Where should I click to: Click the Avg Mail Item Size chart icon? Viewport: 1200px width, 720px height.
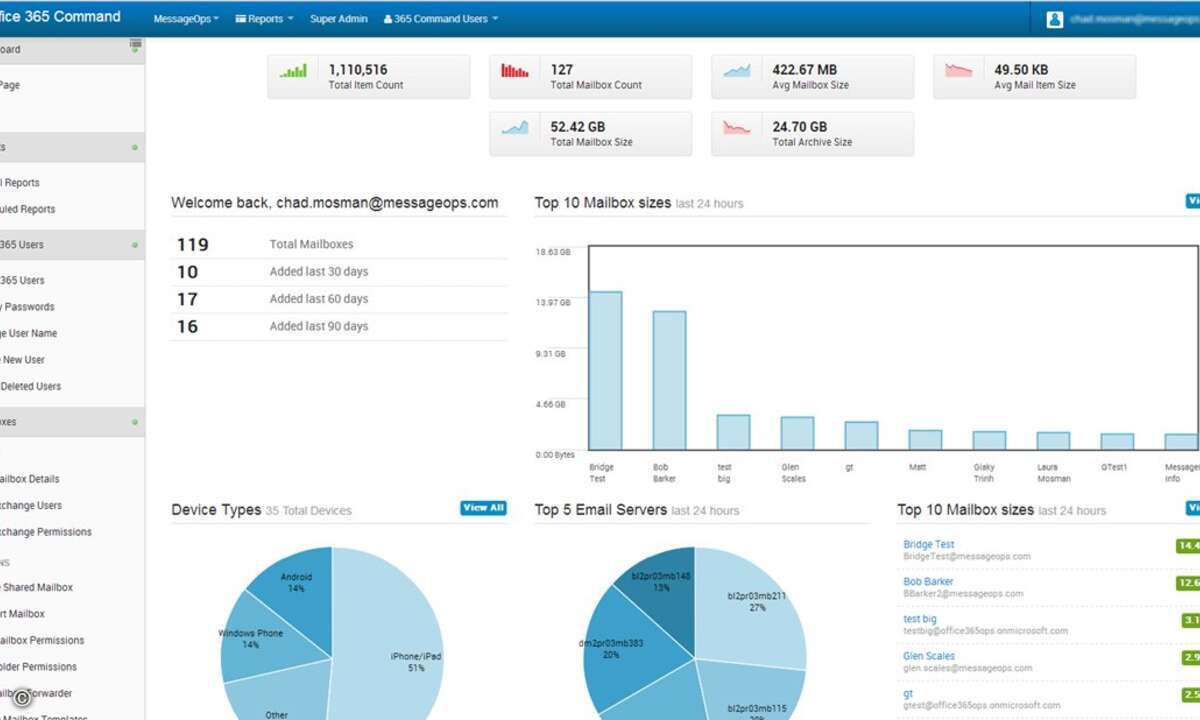pos(959,71)
